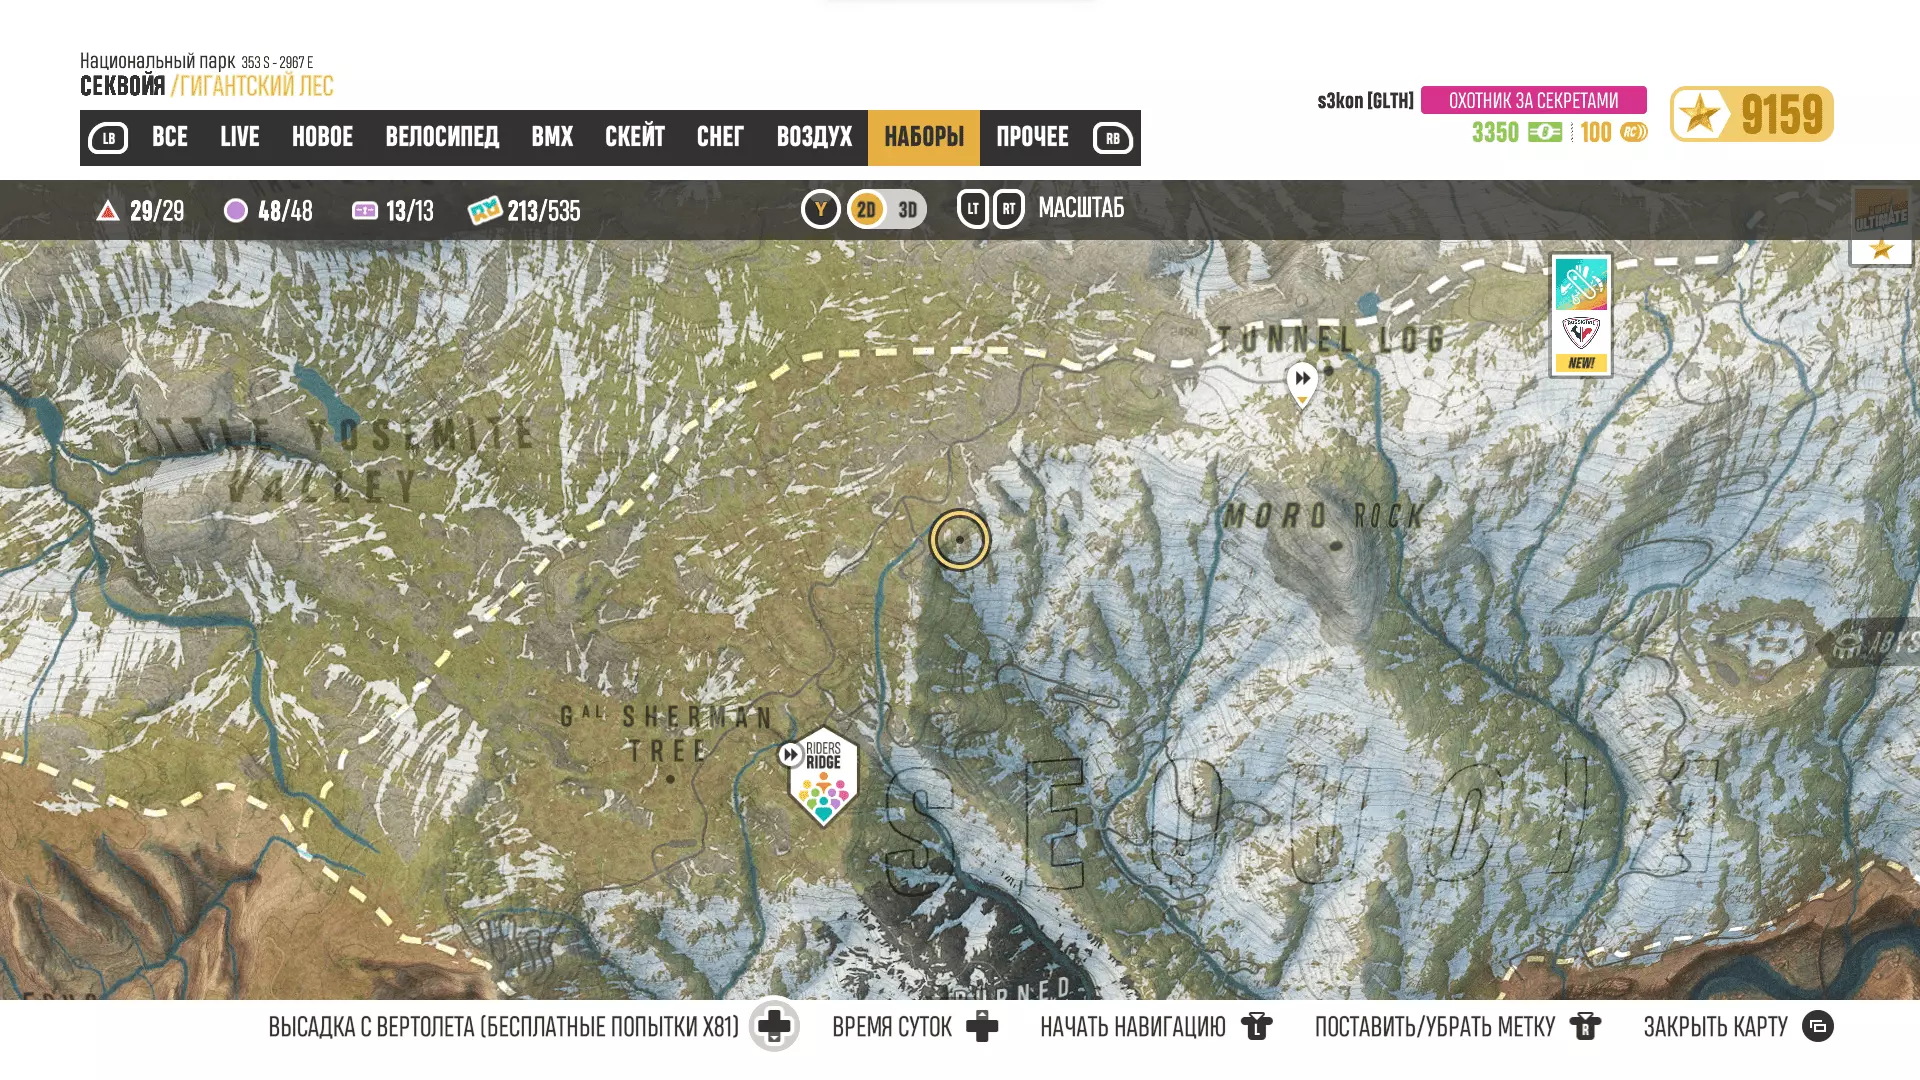Select the ВЕЛОСИПЕД filter tab
The image size is (1920, 1080).
[x=442, y=137]
